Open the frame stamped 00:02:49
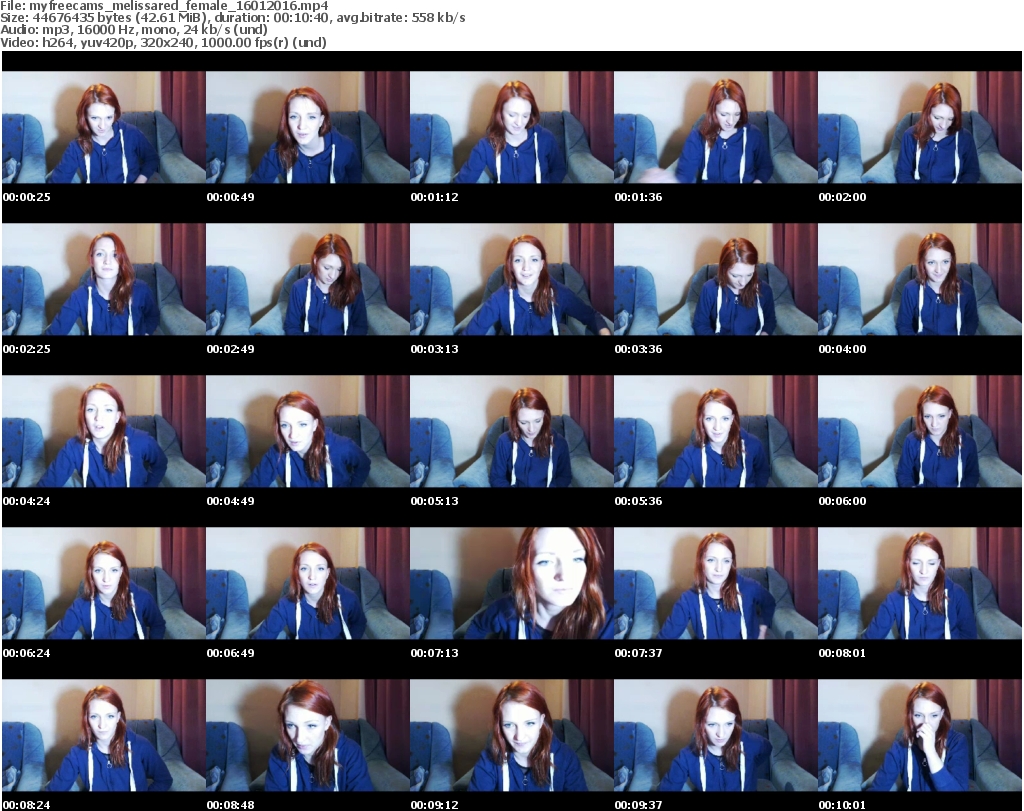This screenshot has height=811, width=1024. (x=308, y=279)
